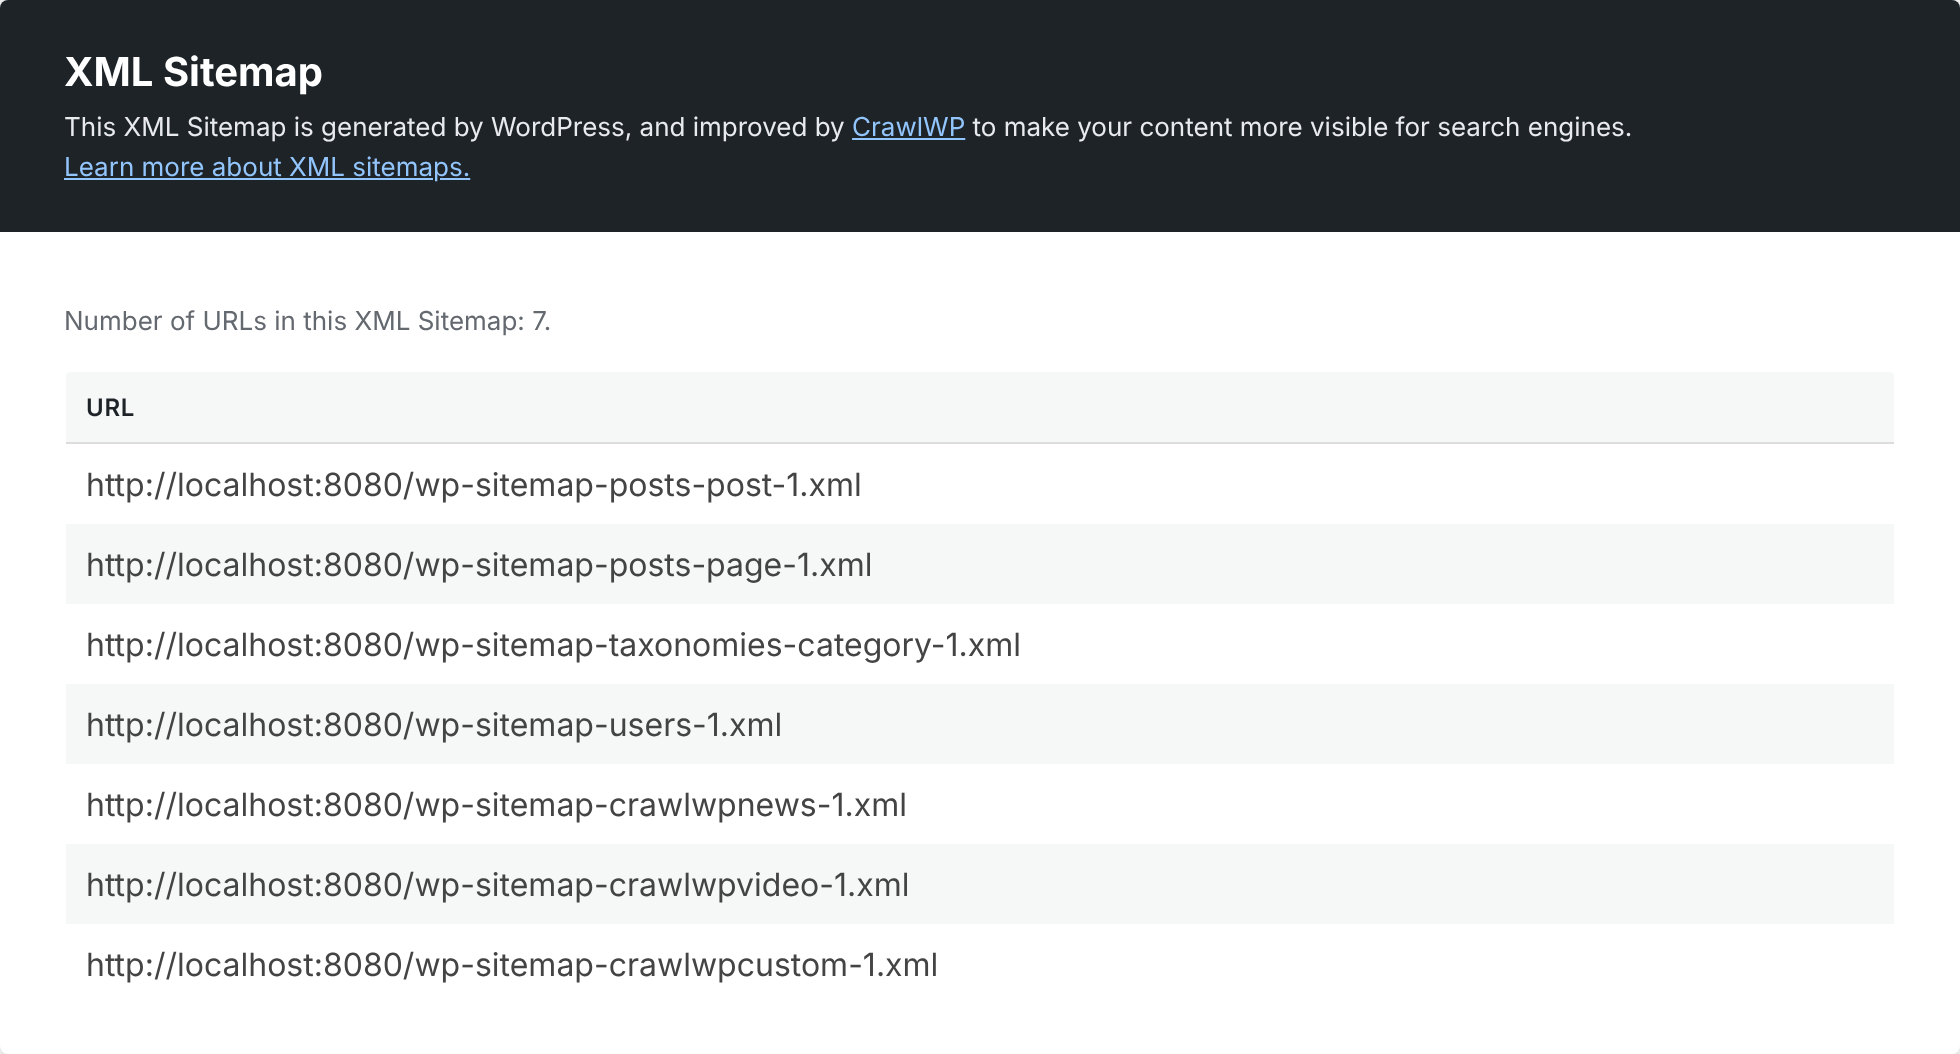Visit the wp-sitemap-taxonomies-category-1.xml URL

tap(553, 645)
